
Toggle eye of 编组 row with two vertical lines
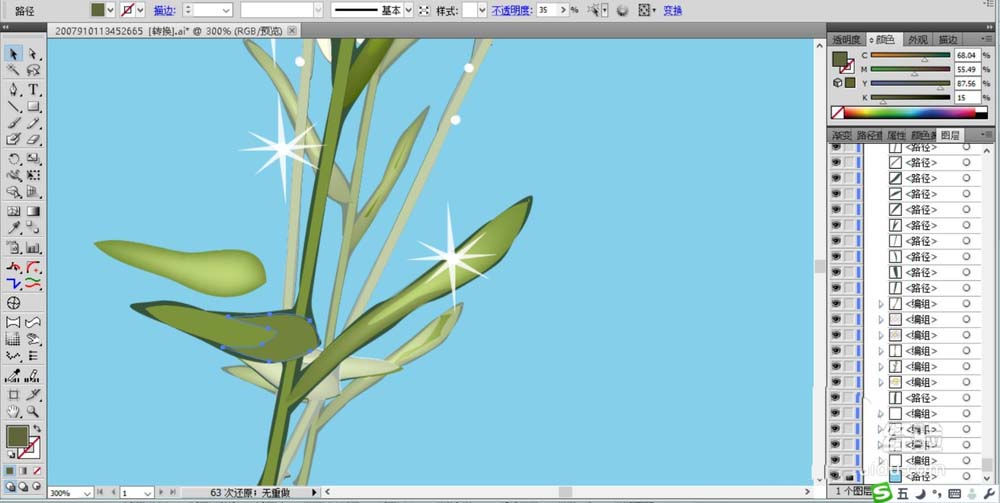[x=835, y=351]
